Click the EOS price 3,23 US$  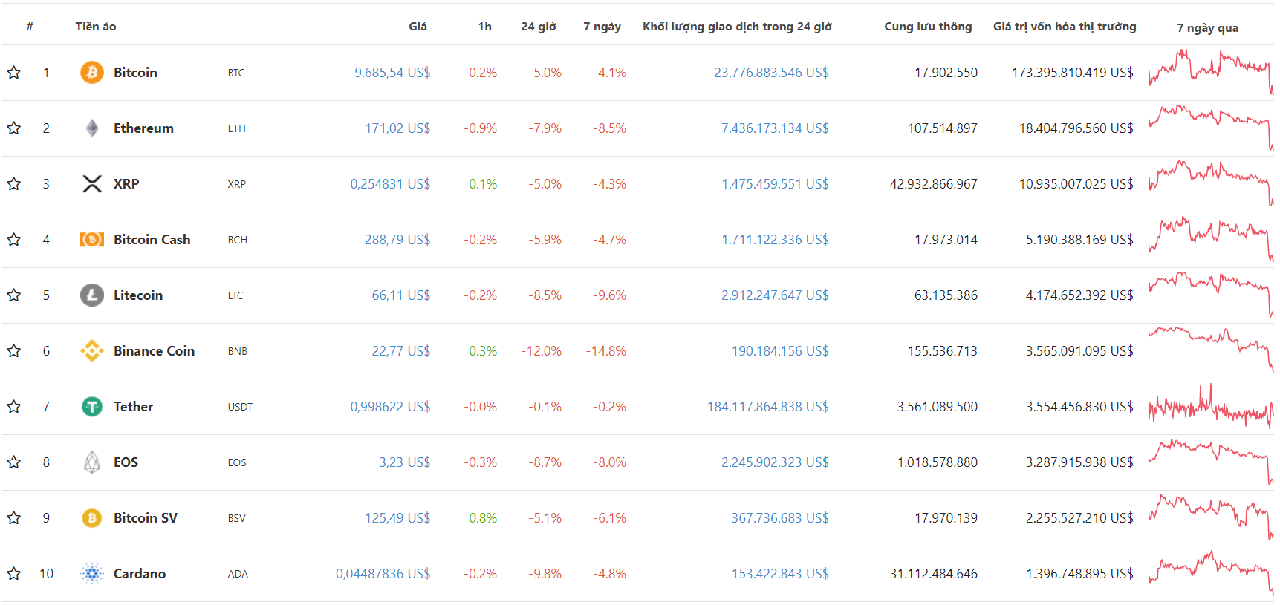click(405, 462)
